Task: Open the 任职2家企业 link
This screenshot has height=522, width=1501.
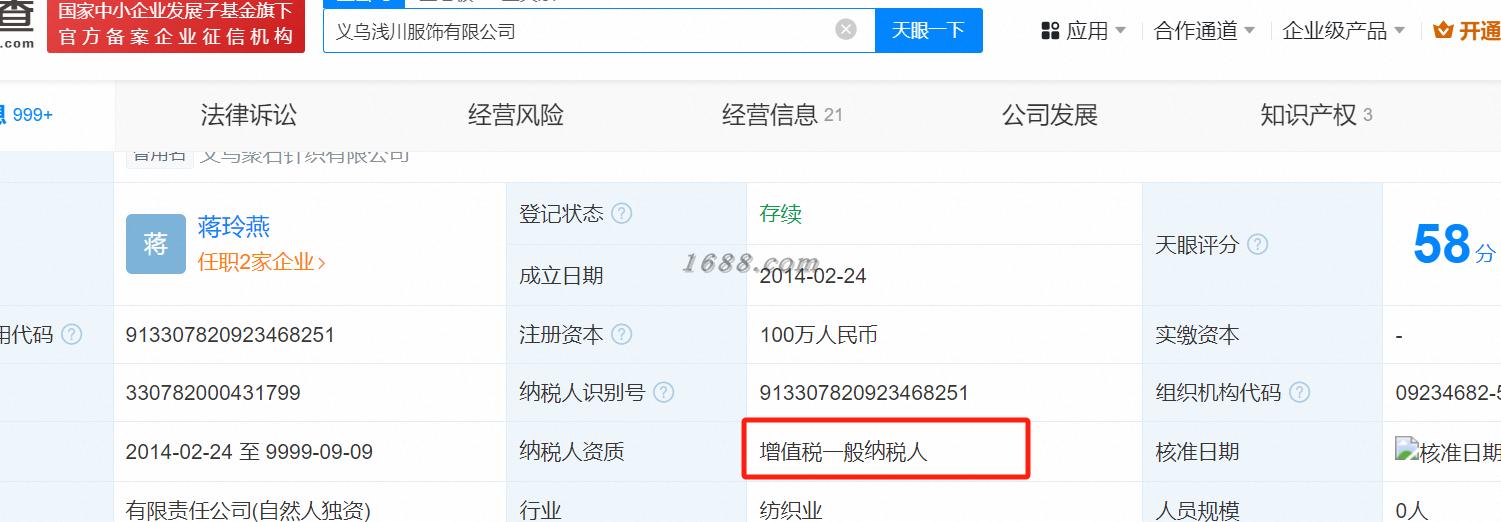Action: tap(262, 262)
